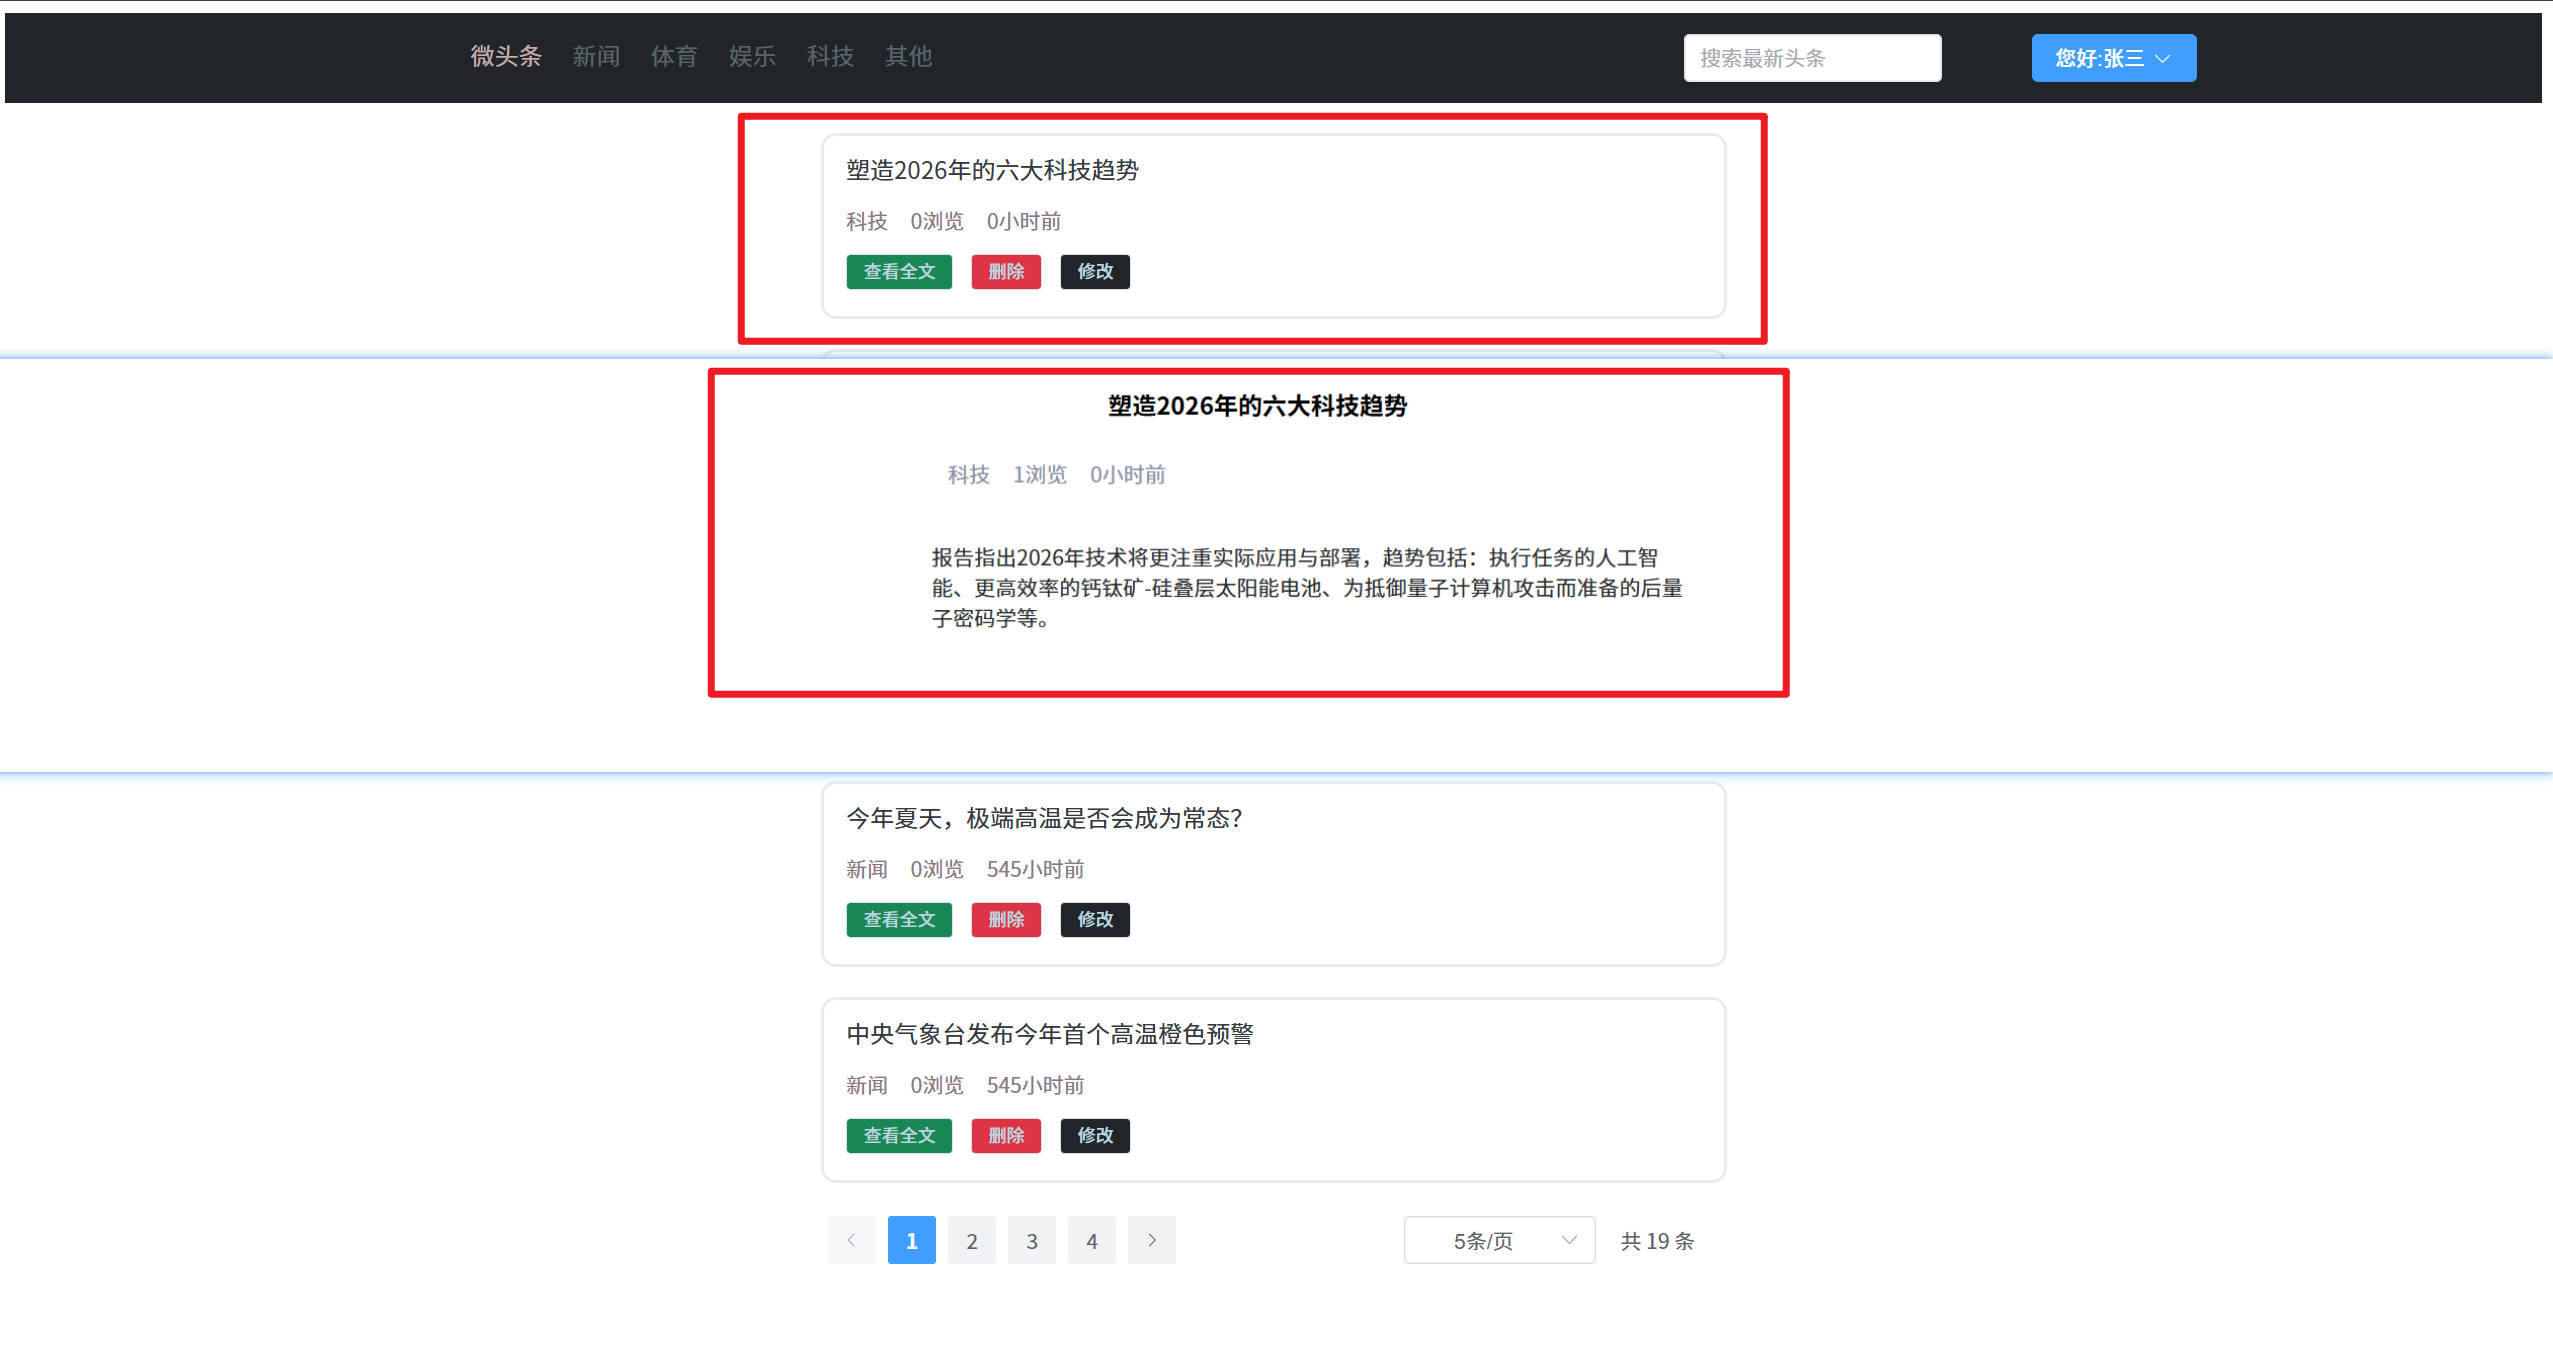Screen dimensions: 2553x1347
Task: Open the 5条/页 page size dropdown
Action: click(1498, 1240)
